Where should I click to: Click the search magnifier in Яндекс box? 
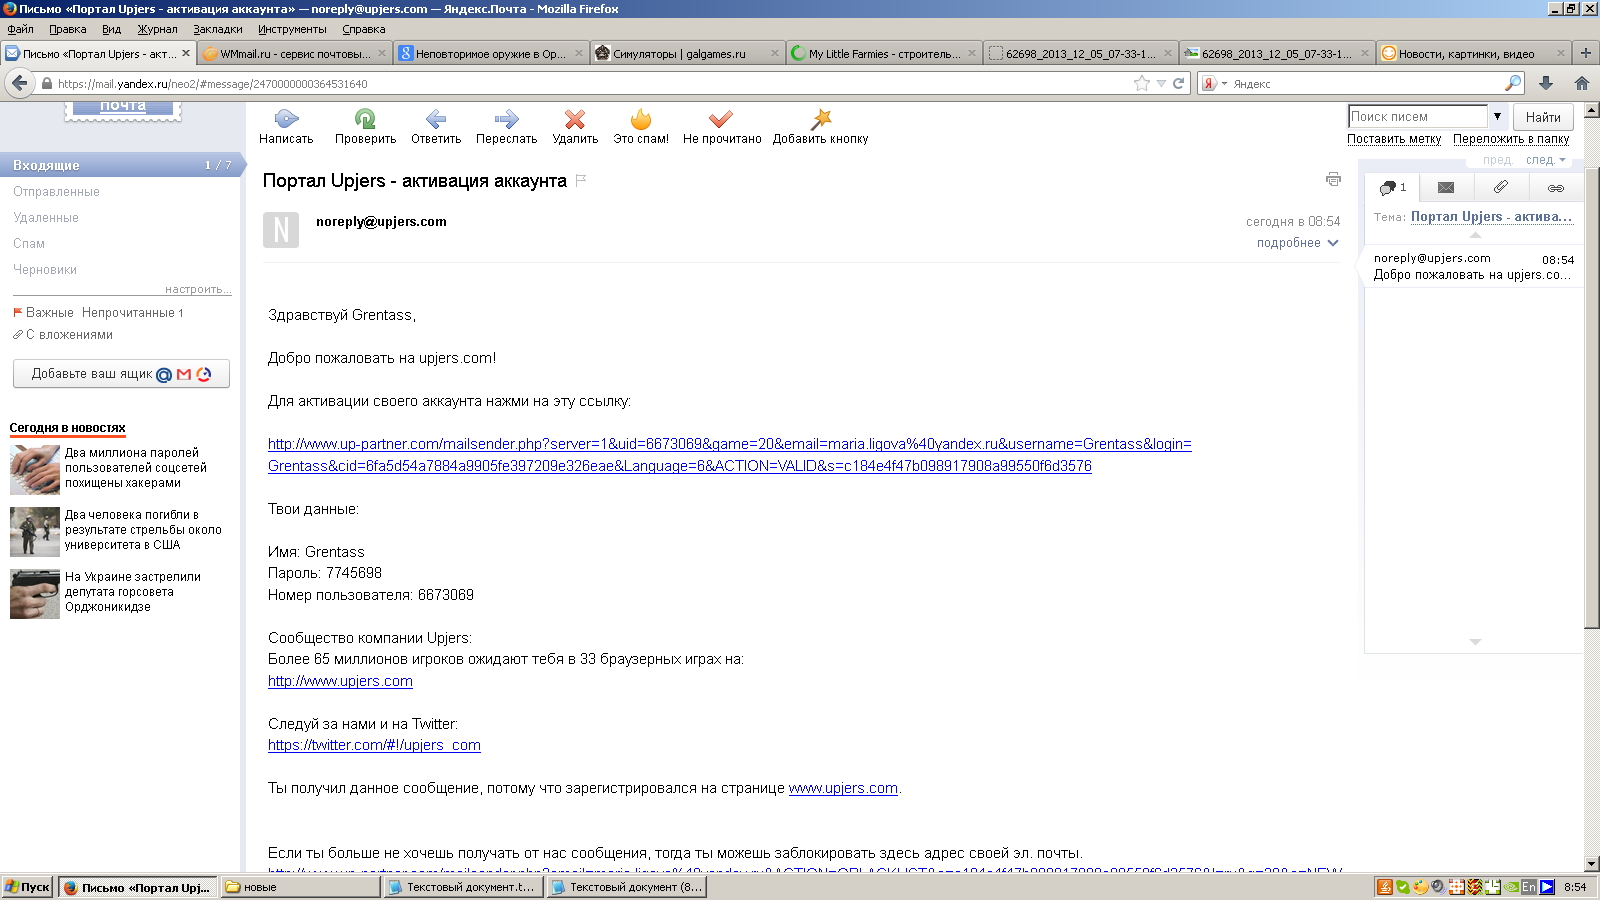click(x=1513, y=83)
